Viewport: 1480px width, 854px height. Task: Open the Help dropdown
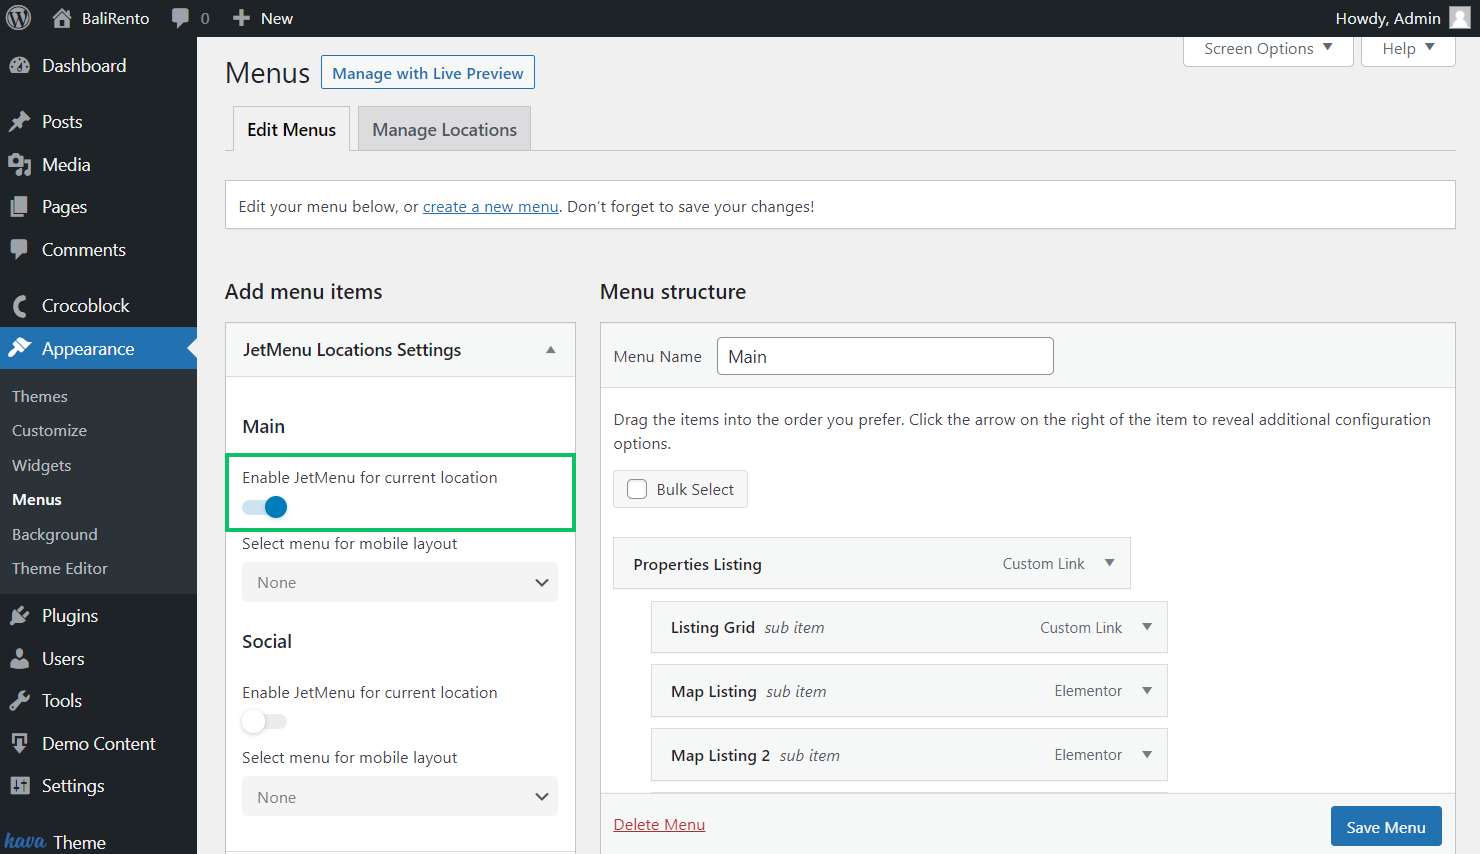pyautogui.click(x=1408, y=49)
